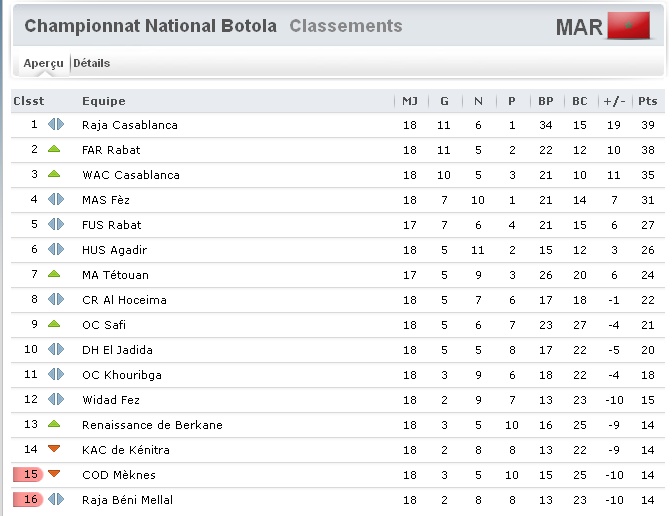The width and height of the screenshot is (672, 516).
Task: Click the green up arrow beside OC Safi
Action: [54, 324]
